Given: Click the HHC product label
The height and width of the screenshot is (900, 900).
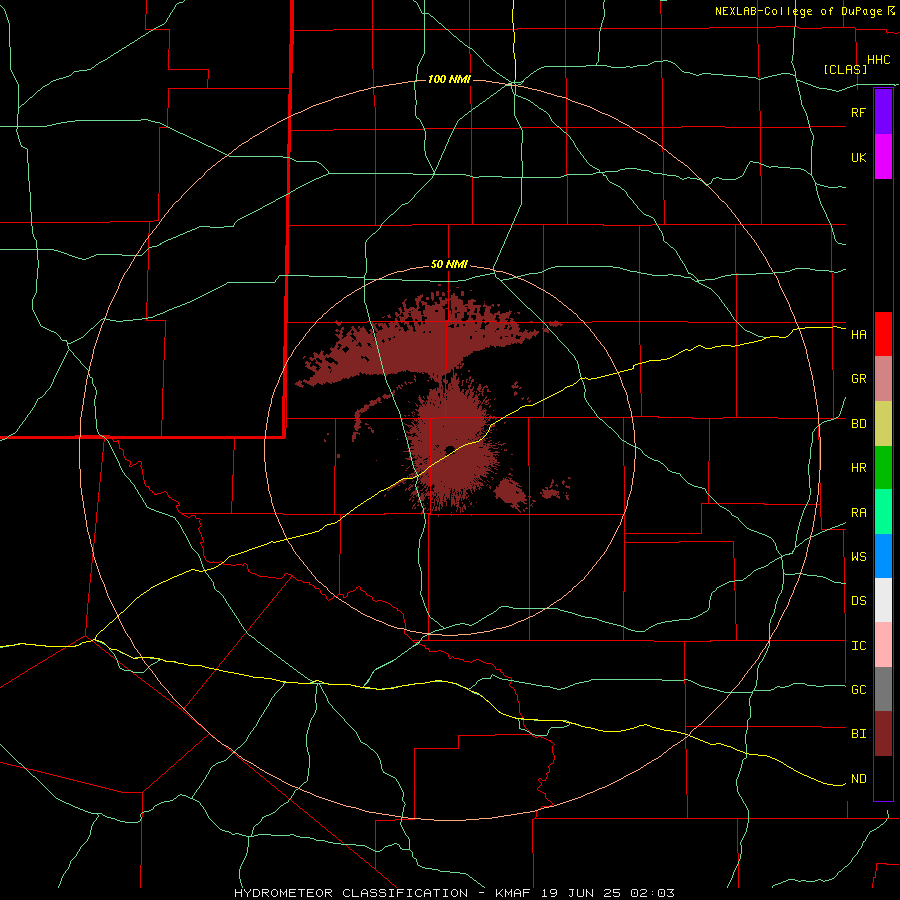Looking at the screenshot, I should coord(878,60).
